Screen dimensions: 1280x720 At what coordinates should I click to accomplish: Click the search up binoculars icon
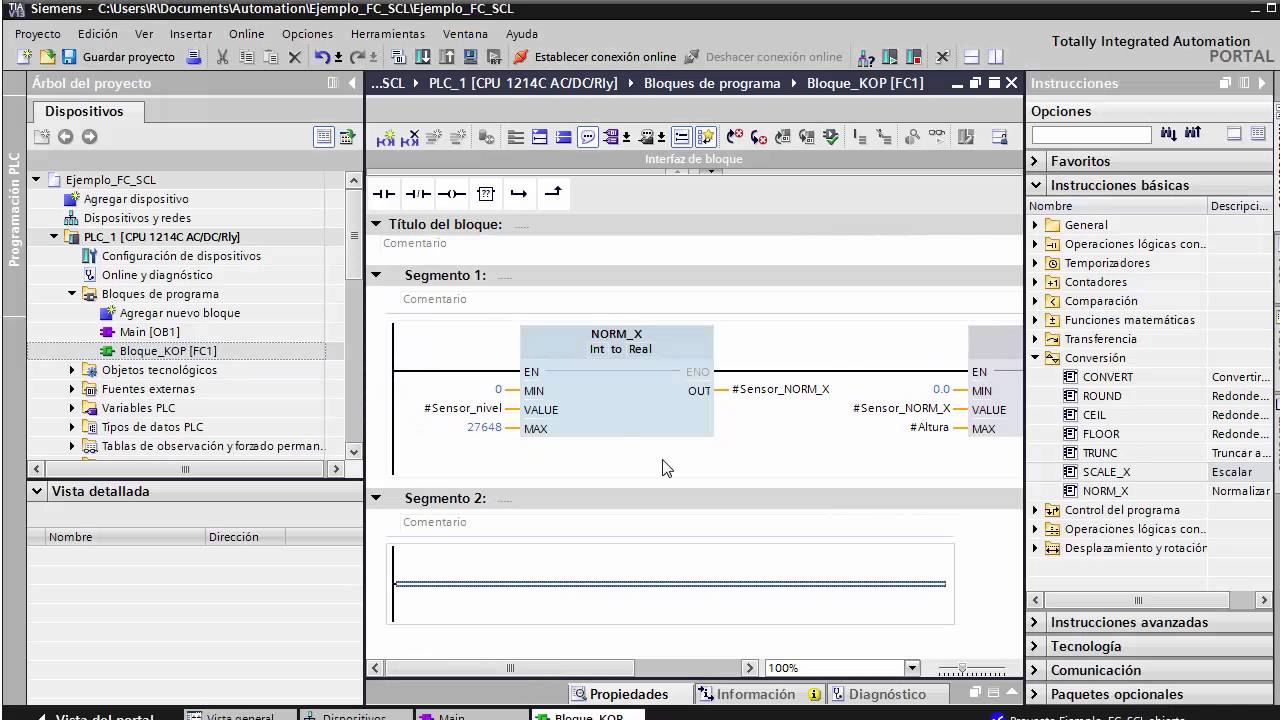(1193, 134)
